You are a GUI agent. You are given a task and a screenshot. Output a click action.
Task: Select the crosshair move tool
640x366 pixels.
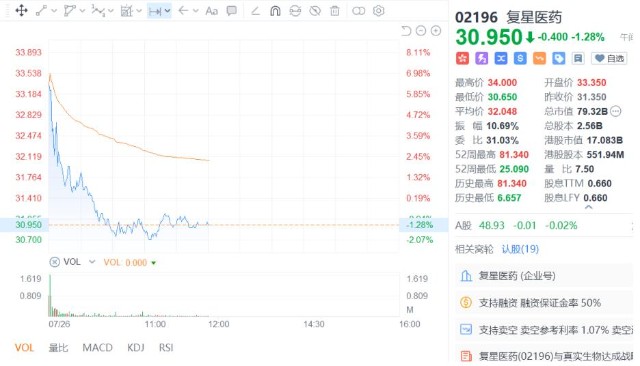click(21, 10)
